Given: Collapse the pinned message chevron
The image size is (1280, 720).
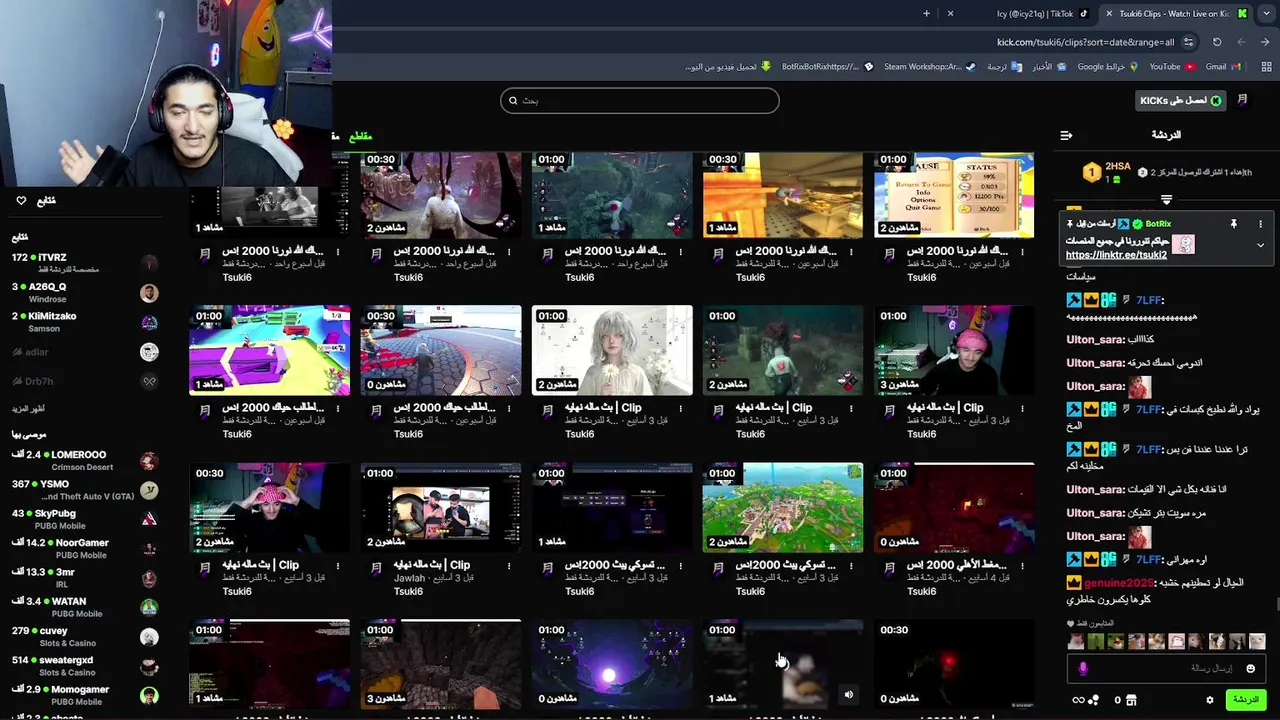Looking at the screenshot, I should (x=1260, y=245).
